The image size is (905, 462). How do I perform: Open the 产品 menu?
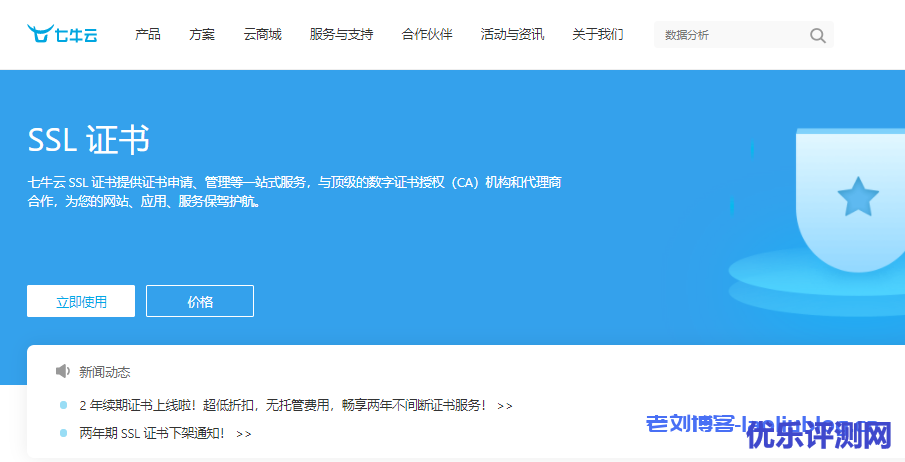[x=148, y=35]
